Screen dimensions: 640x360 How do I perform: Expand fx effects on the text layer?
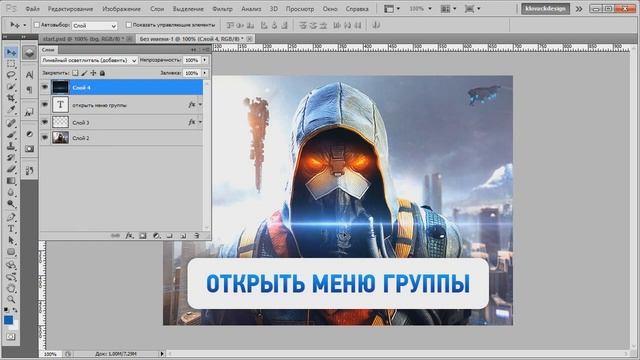[x=200, y=104]
